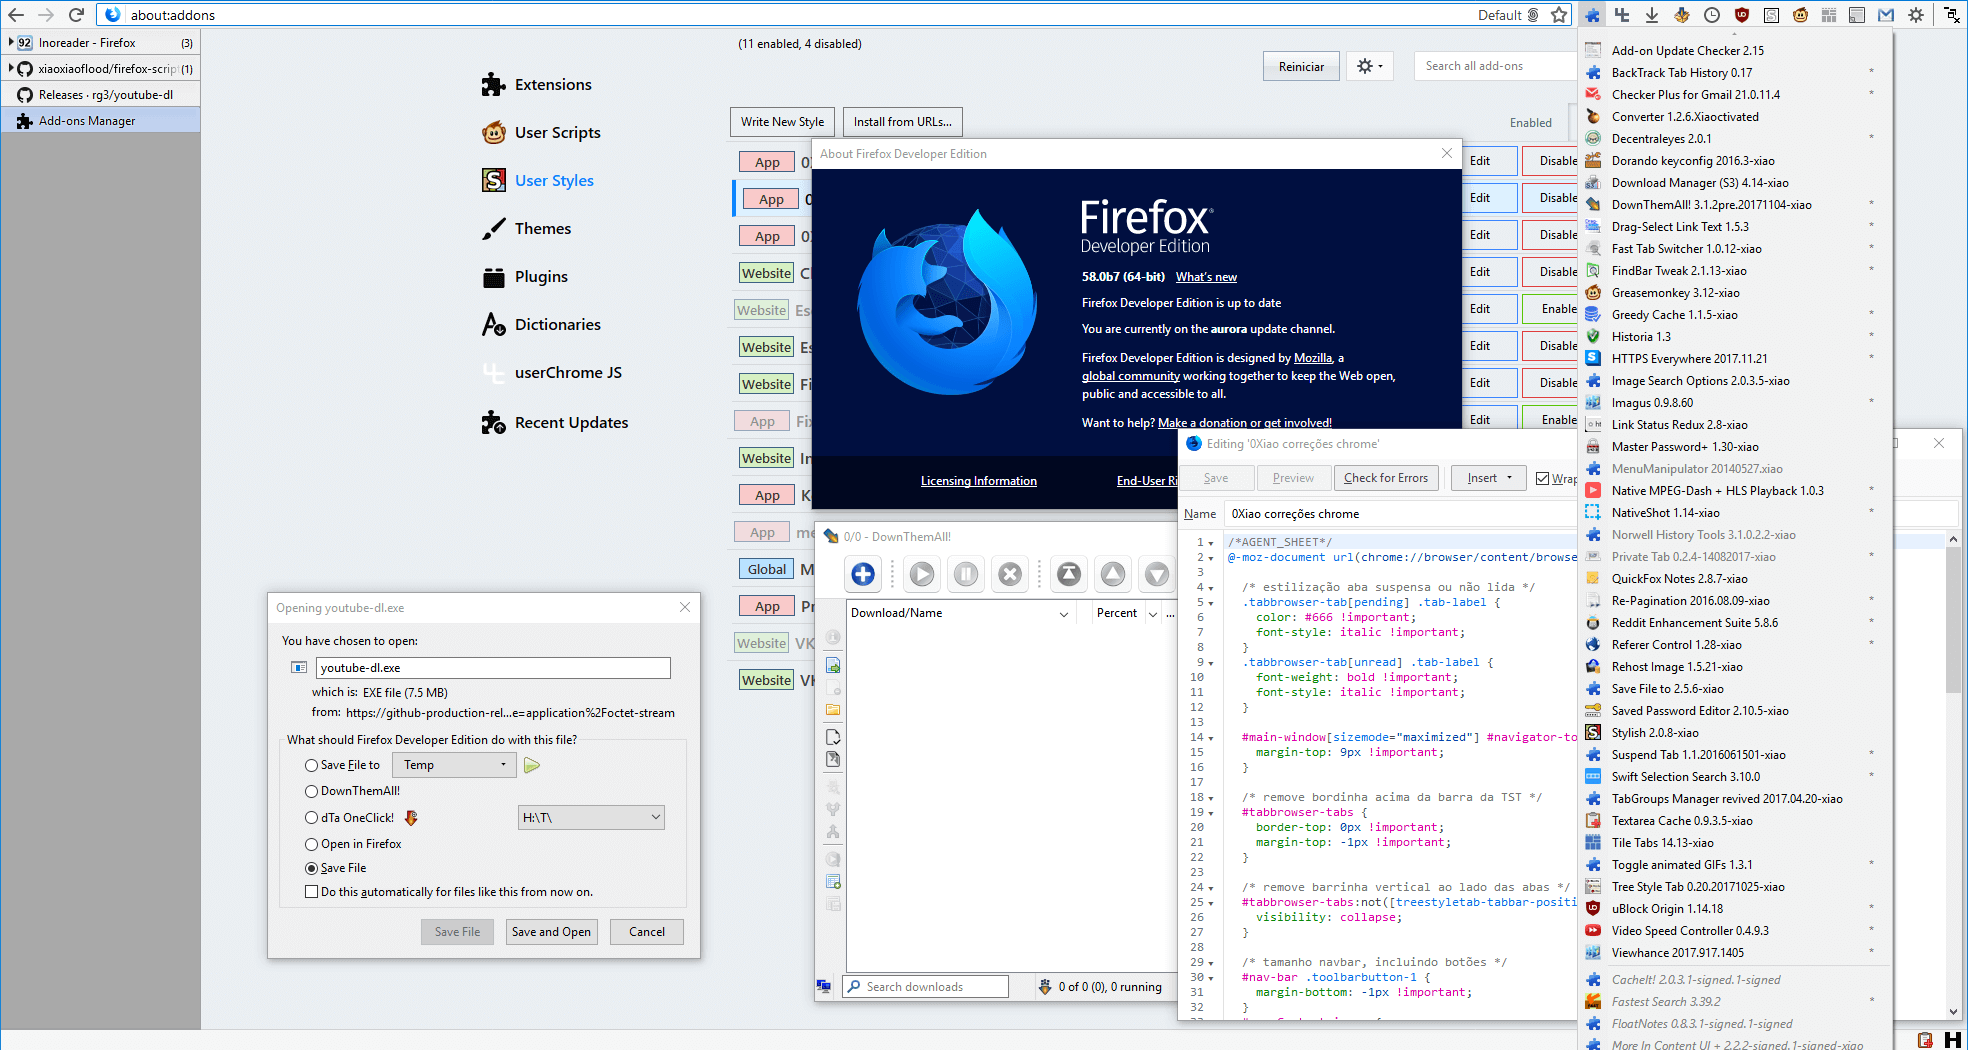
Task: Click the Reiniciar button
Action: click(x=1301, y=66)
